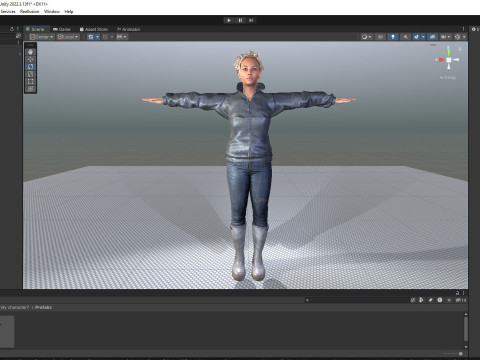Toggle scene audio
Viewport: 480px width, 360px height.
[x=405, y=37]
